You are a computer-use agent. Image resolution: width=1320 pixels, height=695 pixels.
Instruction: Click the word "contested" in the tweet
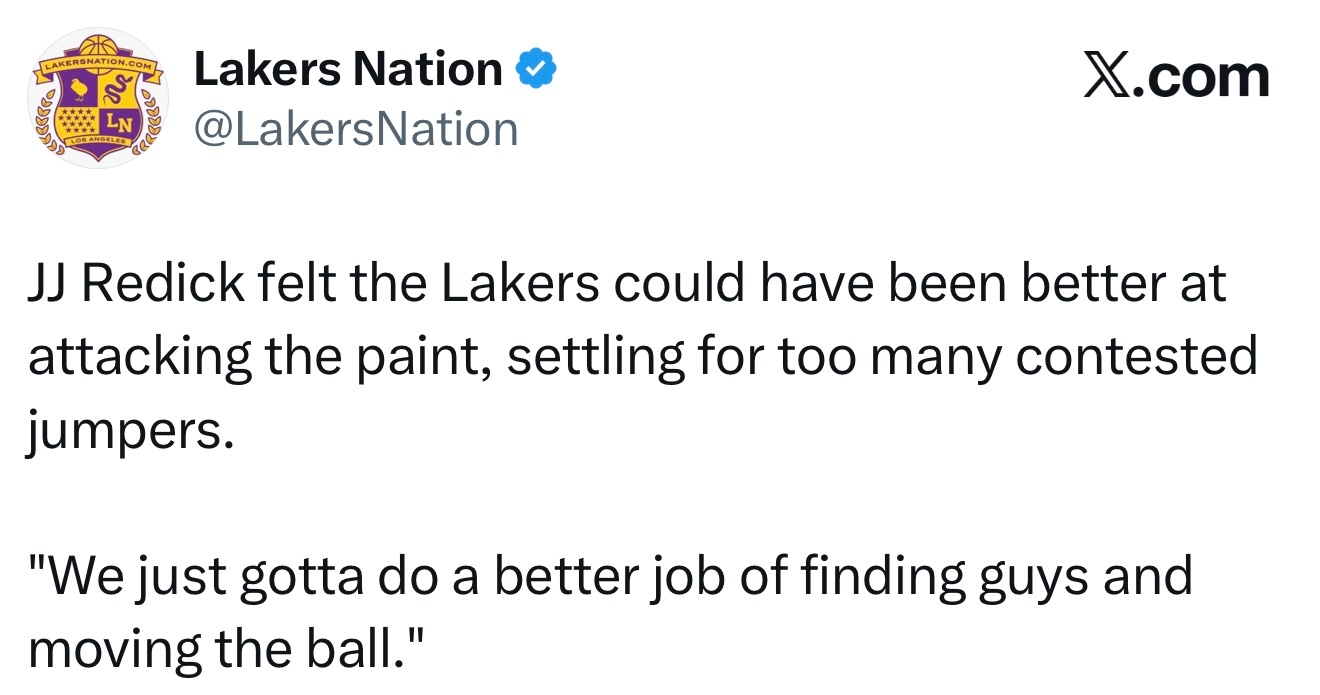(x=1136, y=357)
